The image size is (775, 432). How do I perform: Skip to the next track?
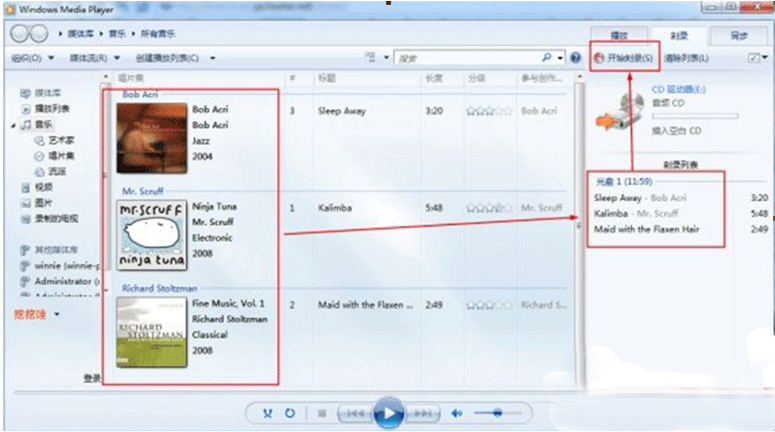click(x=423, y=413)
